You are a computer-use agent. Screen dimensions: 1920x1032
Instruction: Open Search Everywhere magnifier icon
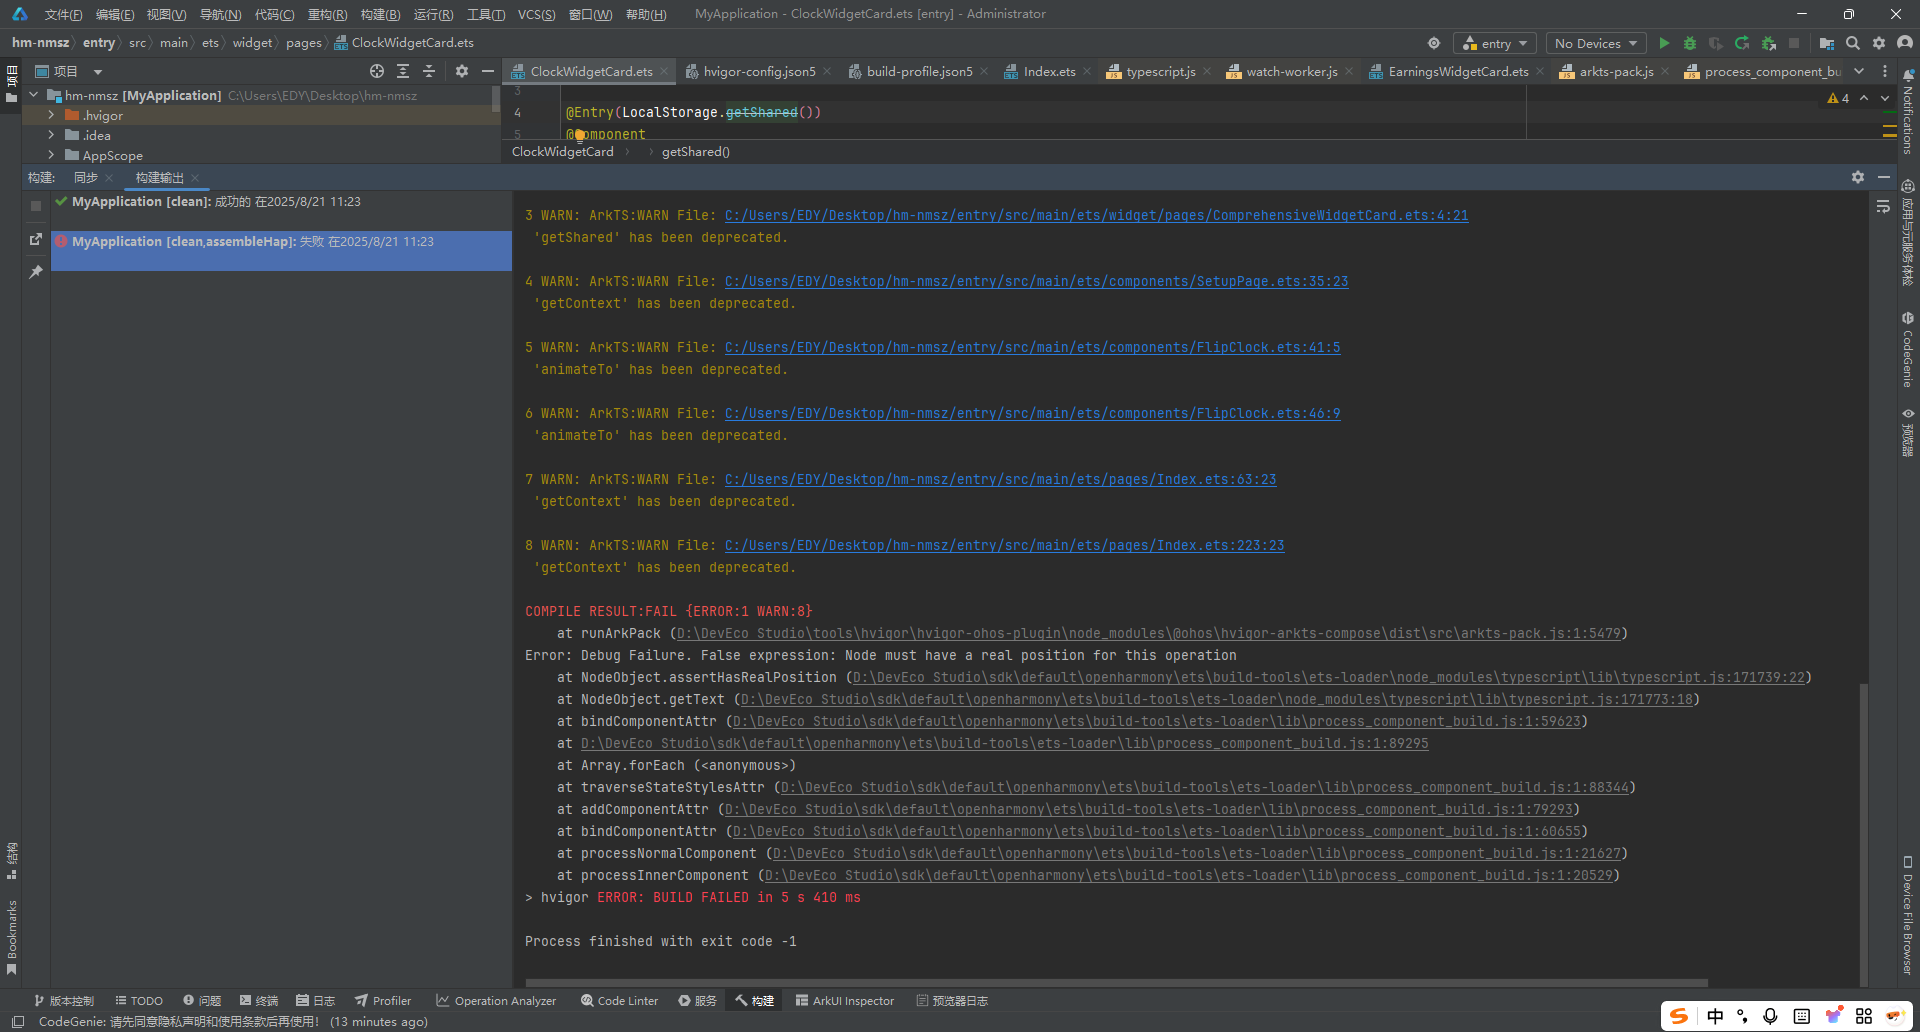click(1853, 43)
